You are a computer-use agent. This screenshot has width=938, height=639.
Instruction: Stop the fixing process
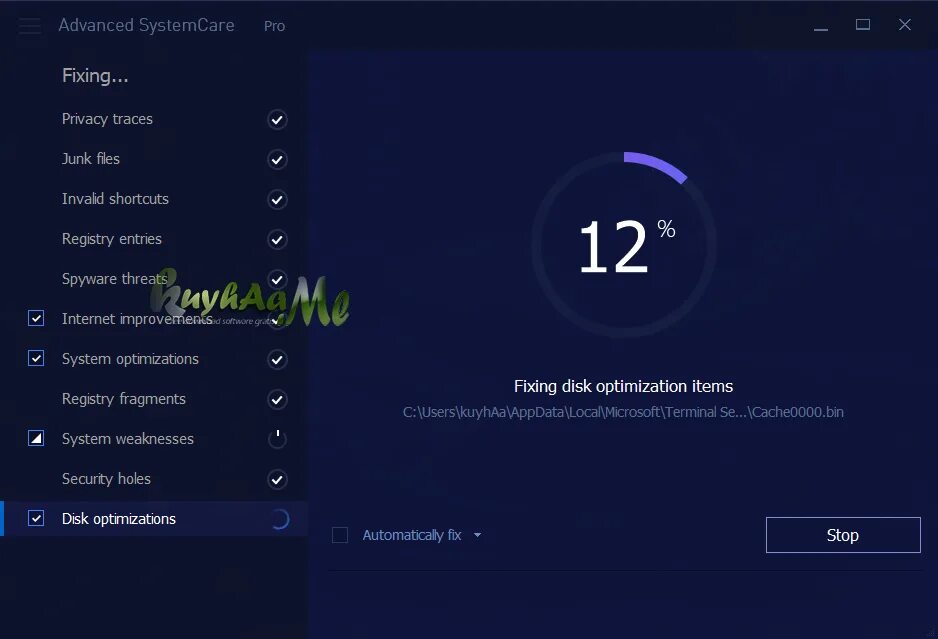(843, 535)
